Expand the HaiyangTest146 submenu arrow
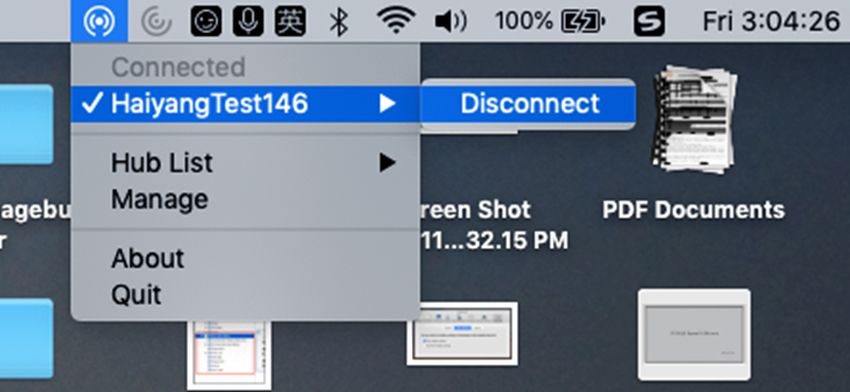 (x=387, y=104)
